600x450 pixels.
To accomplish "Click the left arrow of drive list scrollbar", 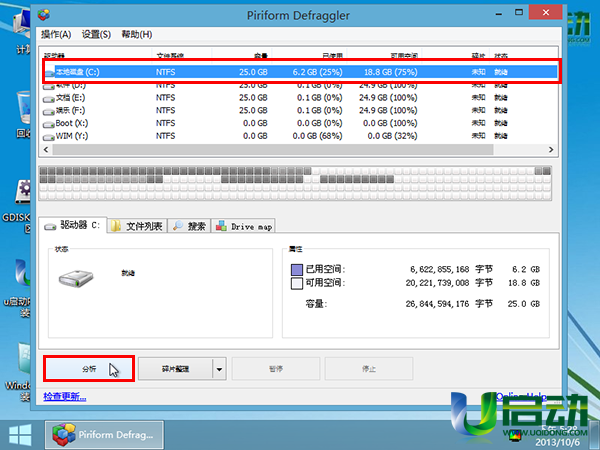I will point(46,150).
